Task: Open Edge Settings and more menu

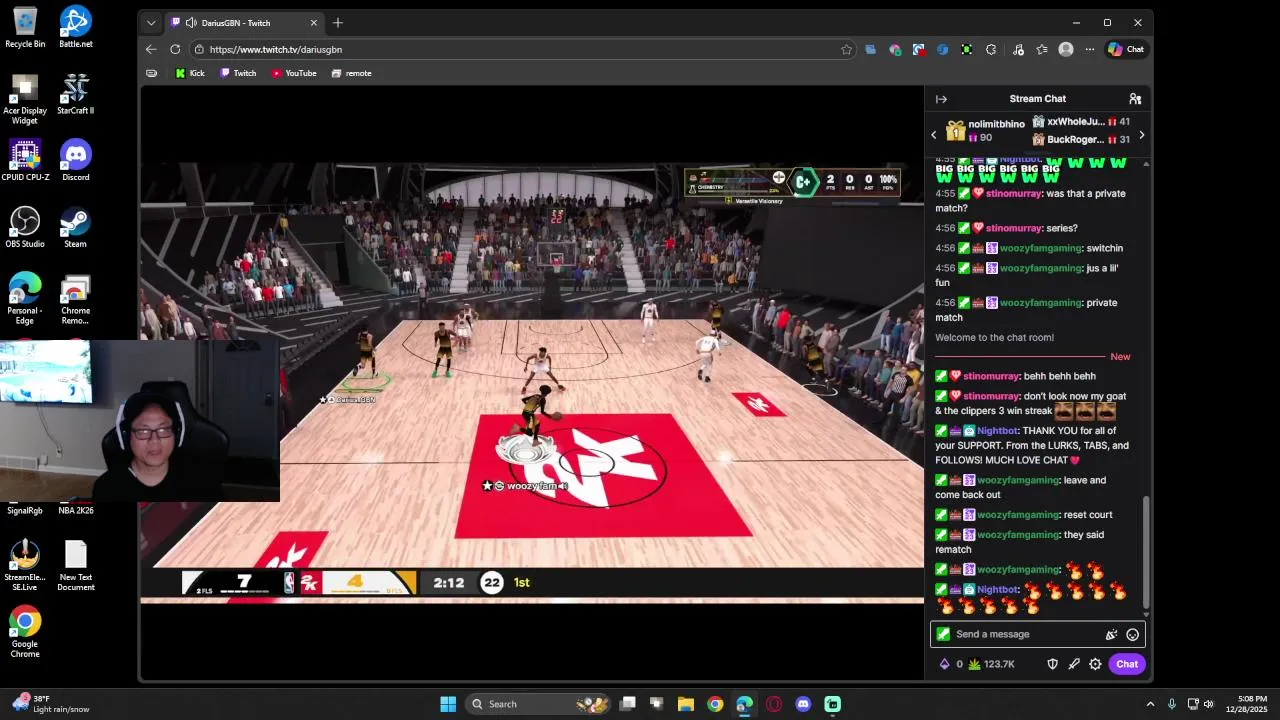Action: [1090, 49]
